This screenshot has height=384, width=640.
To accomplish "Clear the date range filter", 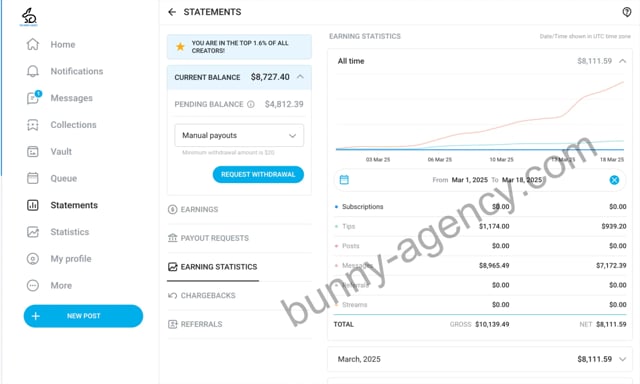I will [x=614, y=180].
